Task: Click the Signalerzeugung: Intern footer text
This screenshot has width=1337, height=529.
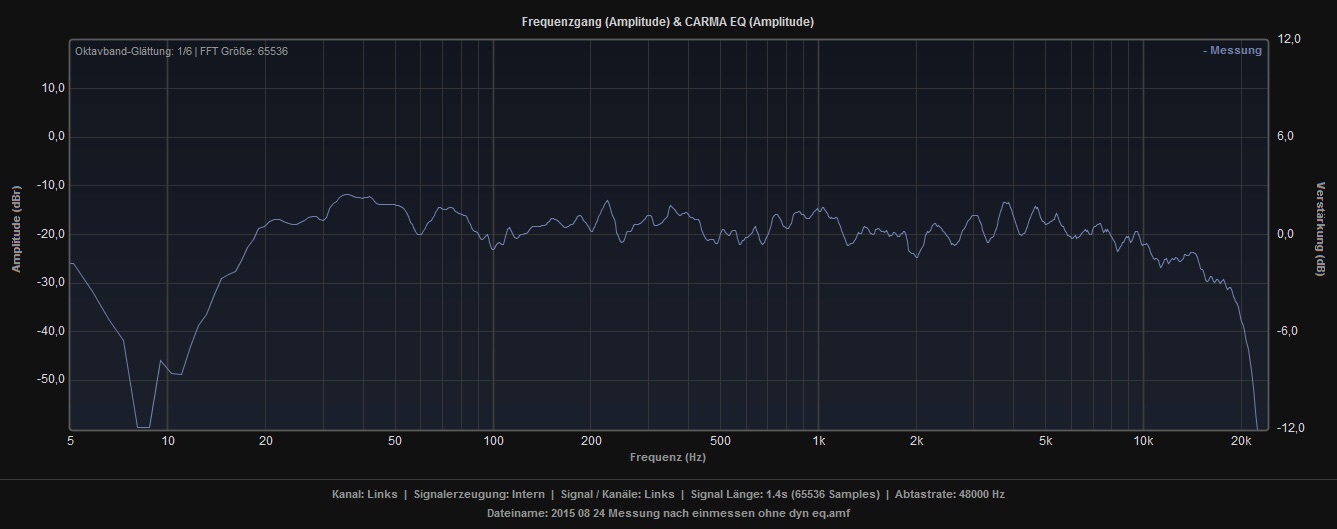Action: coord(479,494)
